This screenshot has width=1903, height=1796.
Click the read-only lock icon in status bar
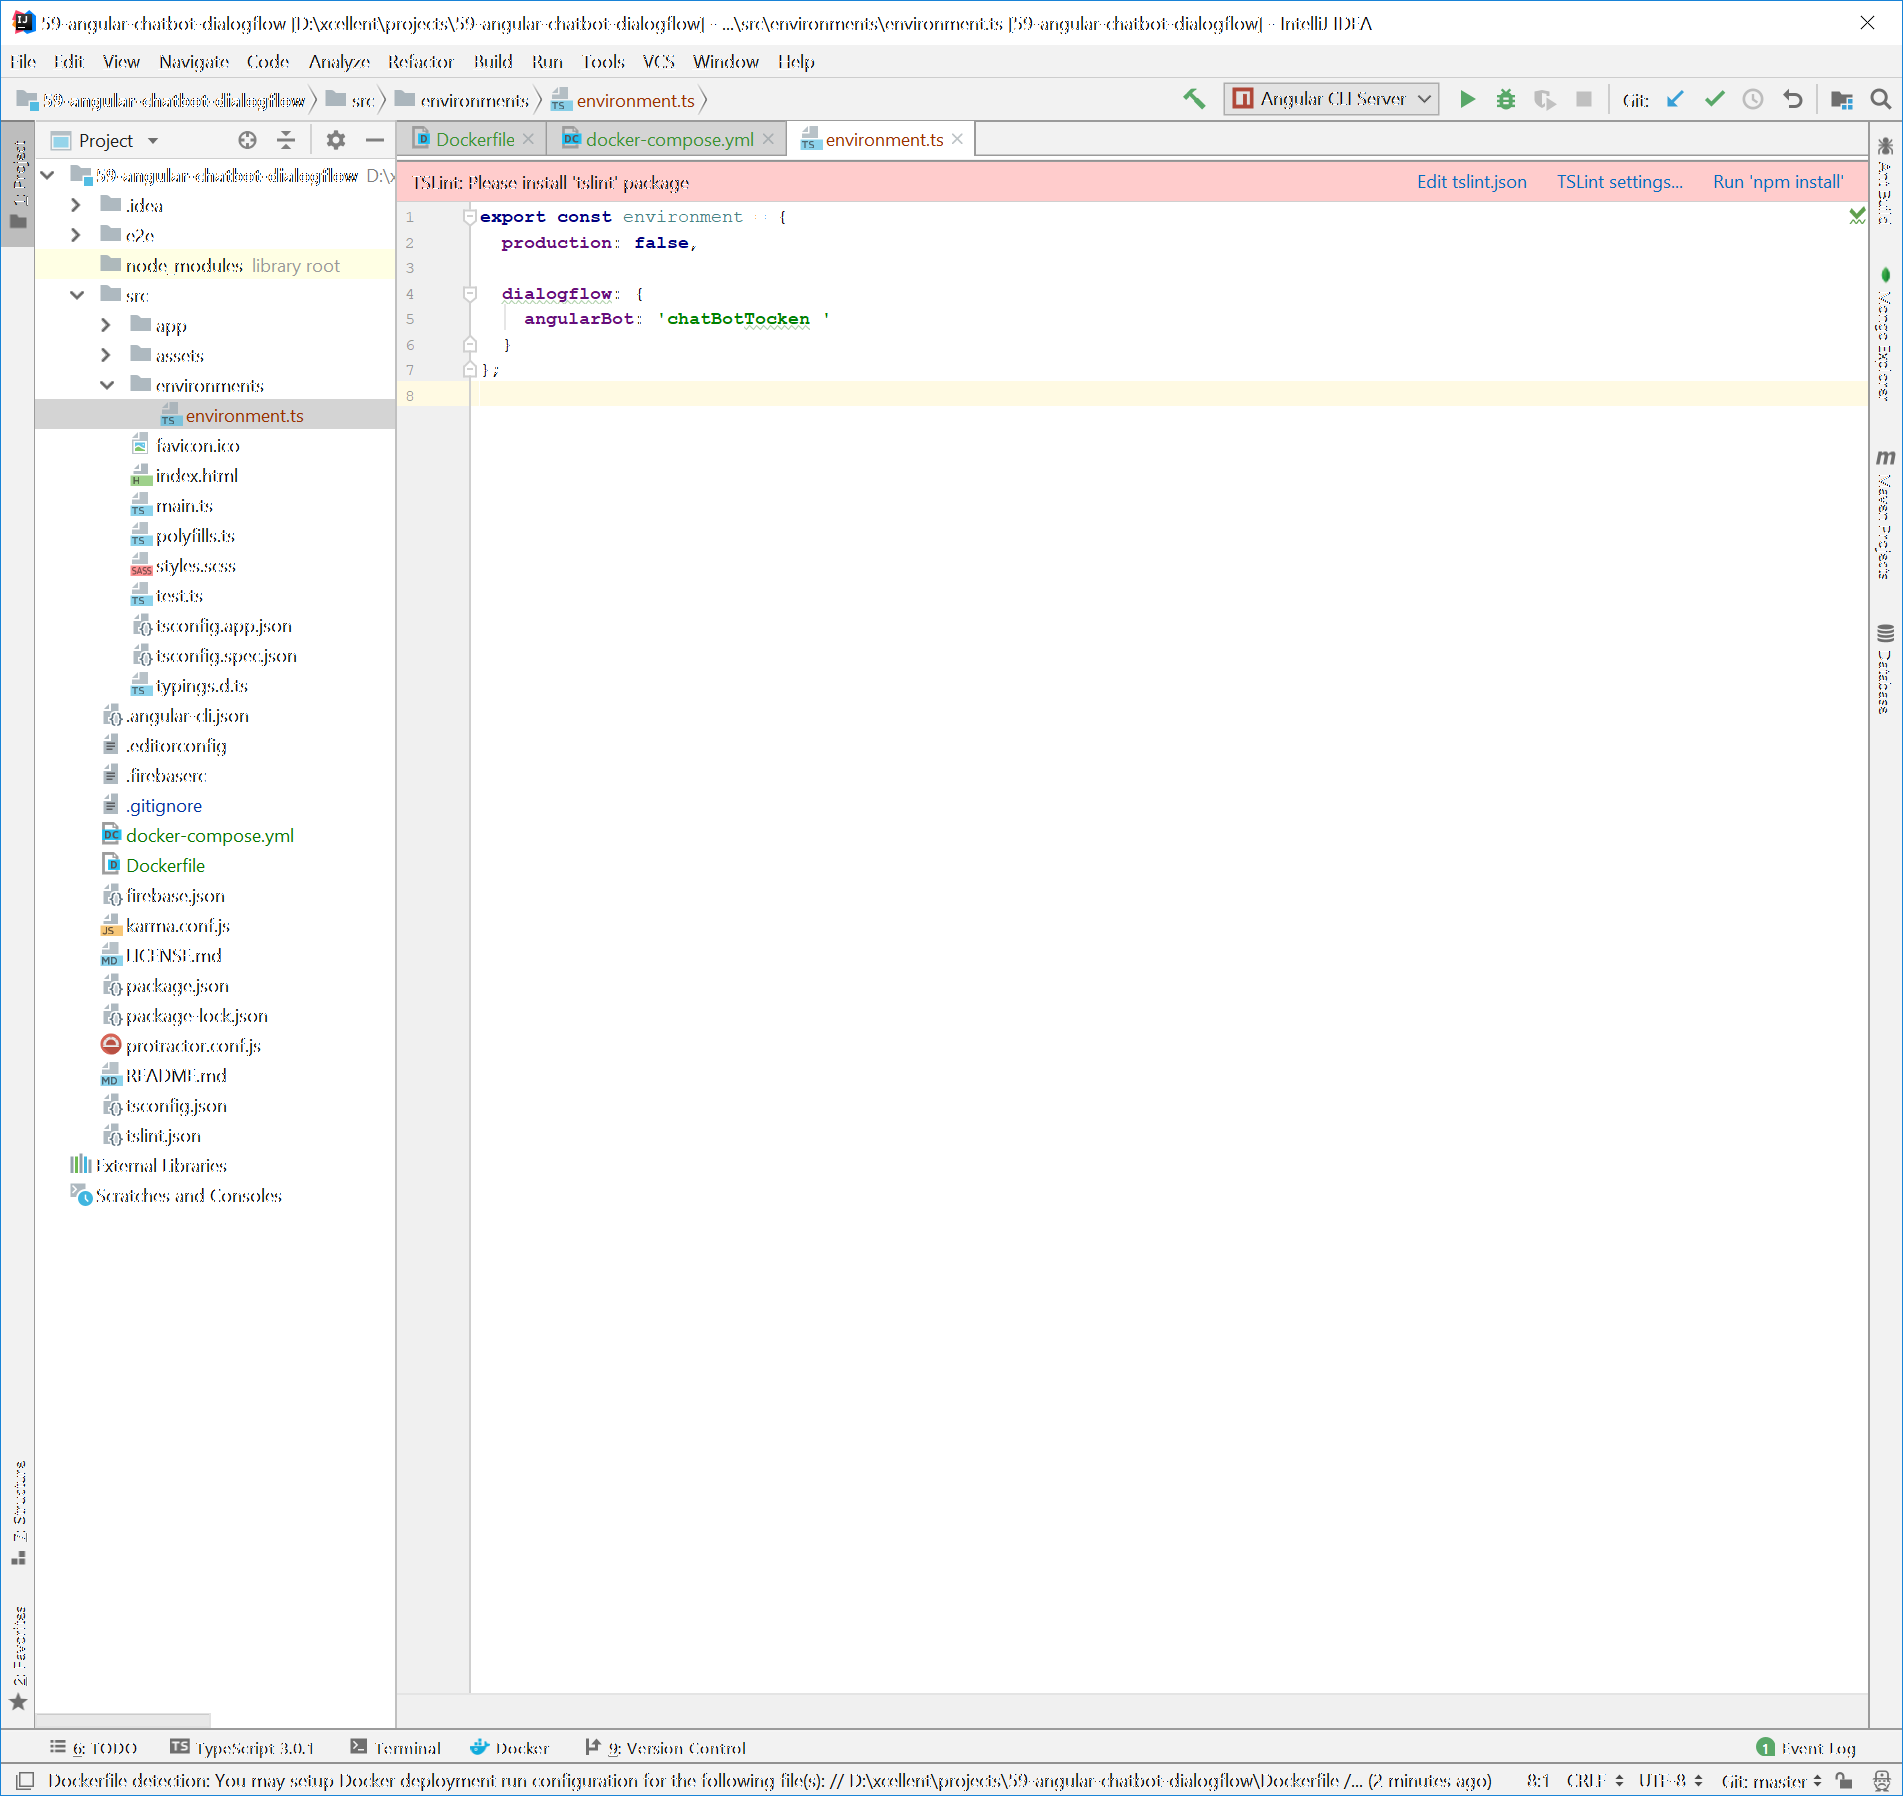pos(1844,1780)
